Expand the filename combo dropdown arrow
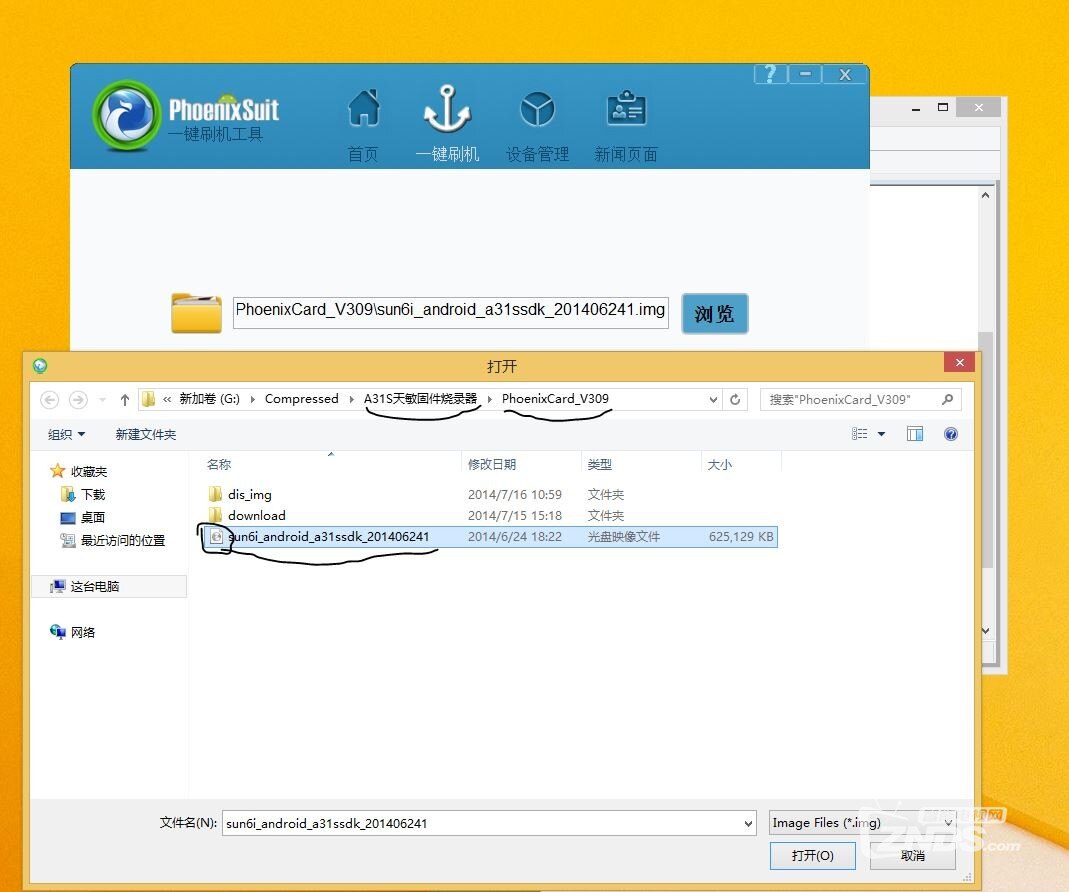 (x=748, y=823)
